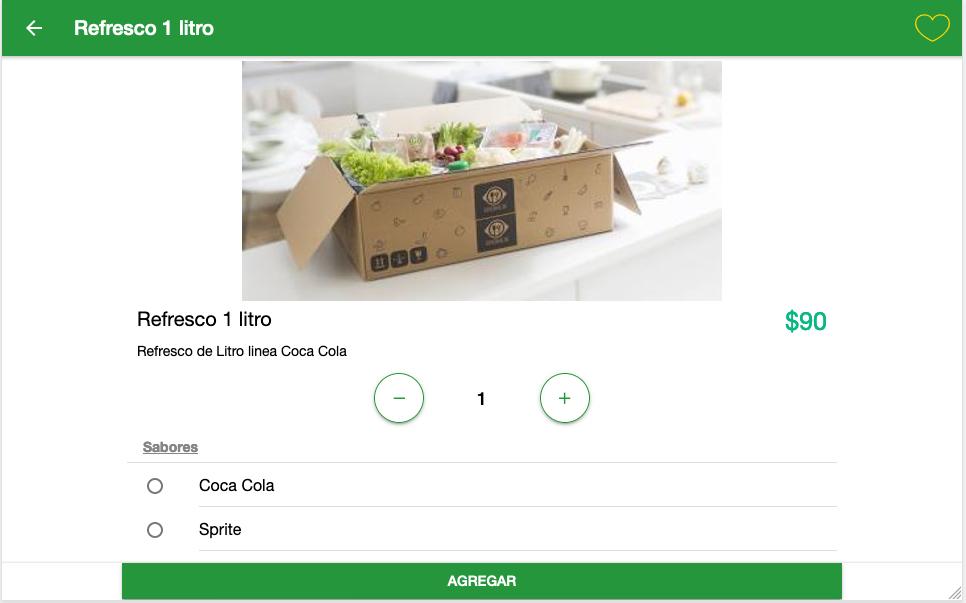
Task: Click the Refresco 1 litro header title
Action: click(x=144, y=28)
